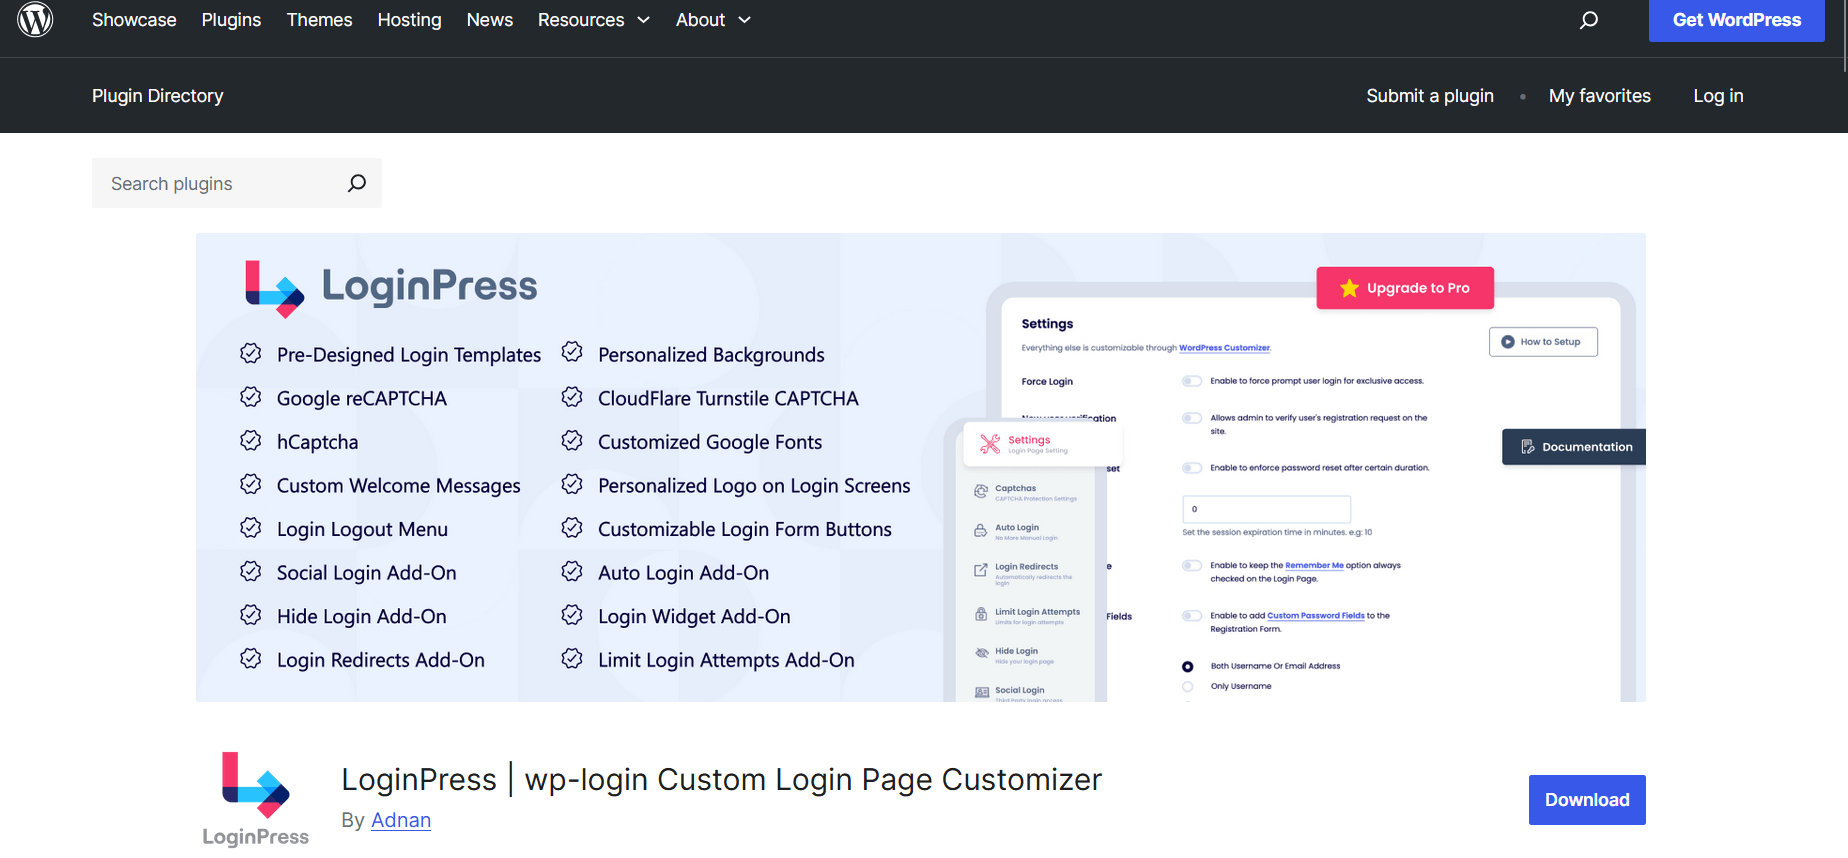Click the WordPress logo icon
Image resolution: width=1848 pixels, height=858 pixels.
35,19
